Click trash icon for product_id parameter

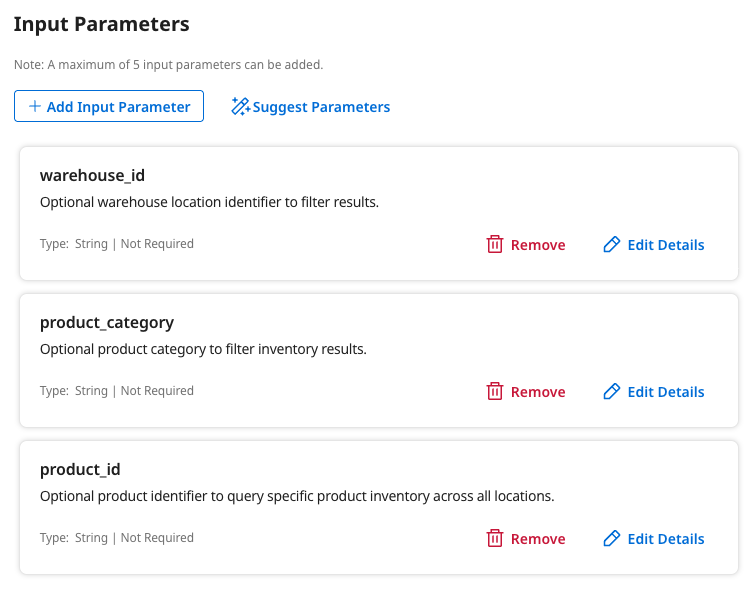point(494,539)
